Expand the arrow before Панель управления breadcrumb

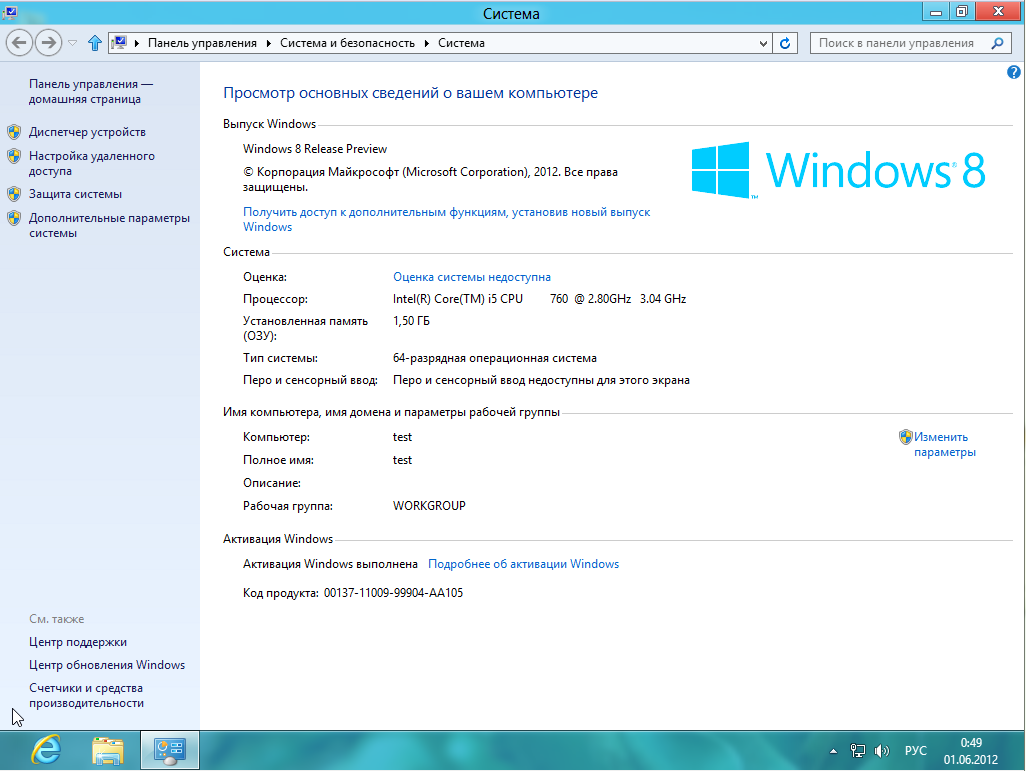(137, 43)
